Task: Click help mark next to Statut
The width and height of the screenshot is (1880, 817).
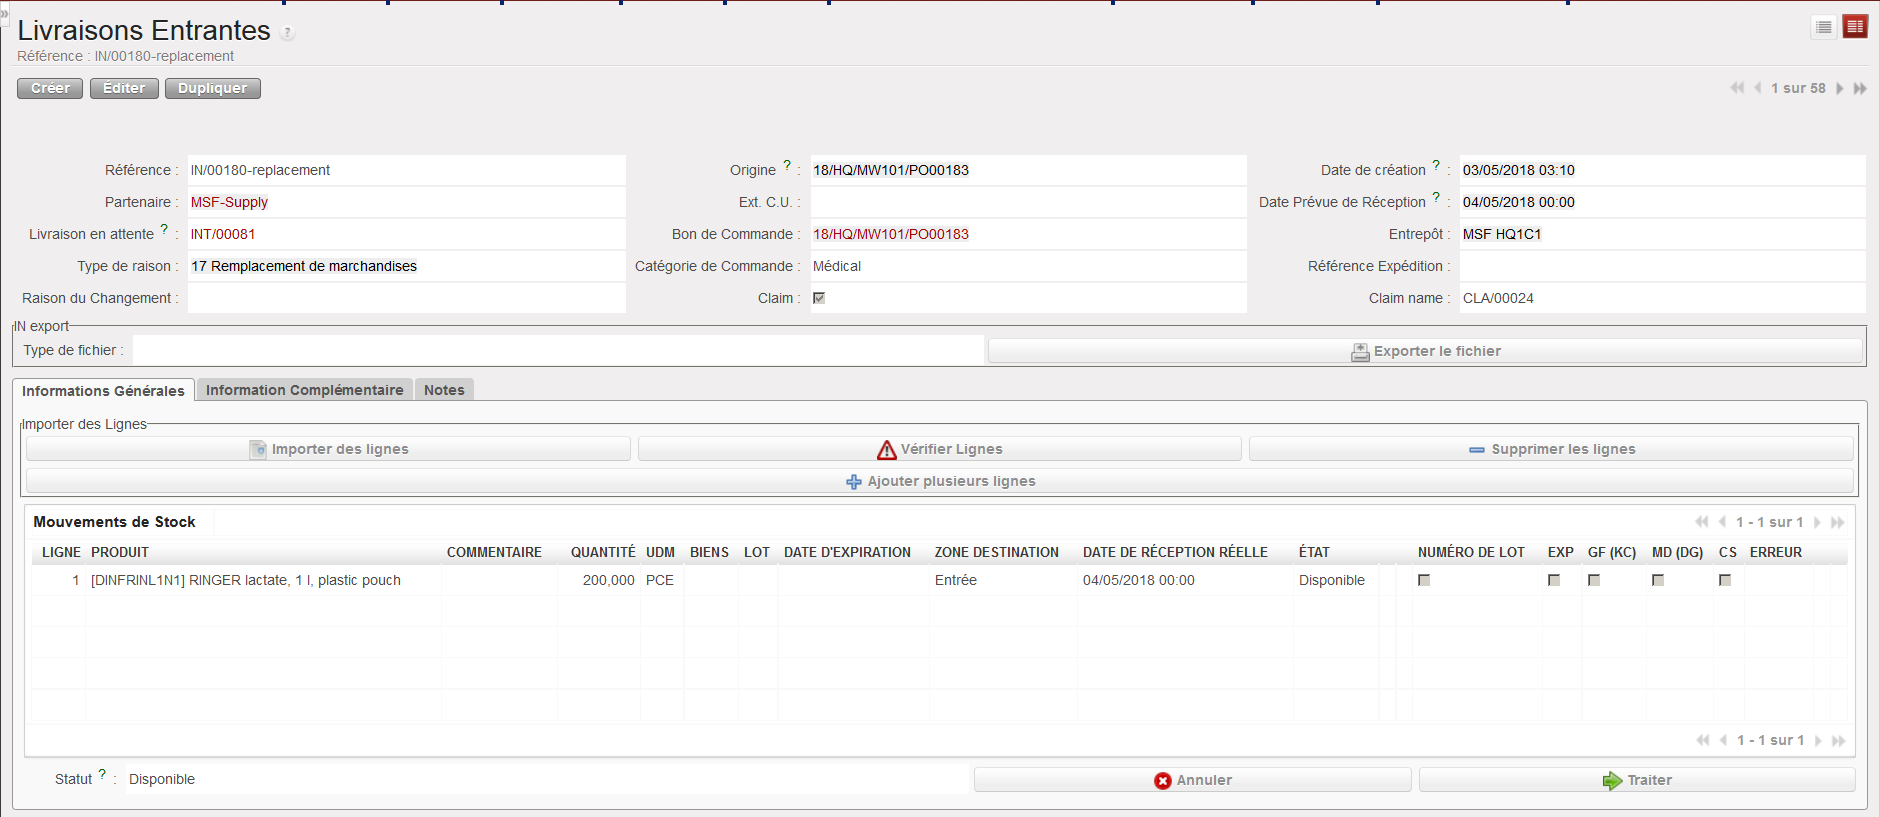Action: point(102,774)
